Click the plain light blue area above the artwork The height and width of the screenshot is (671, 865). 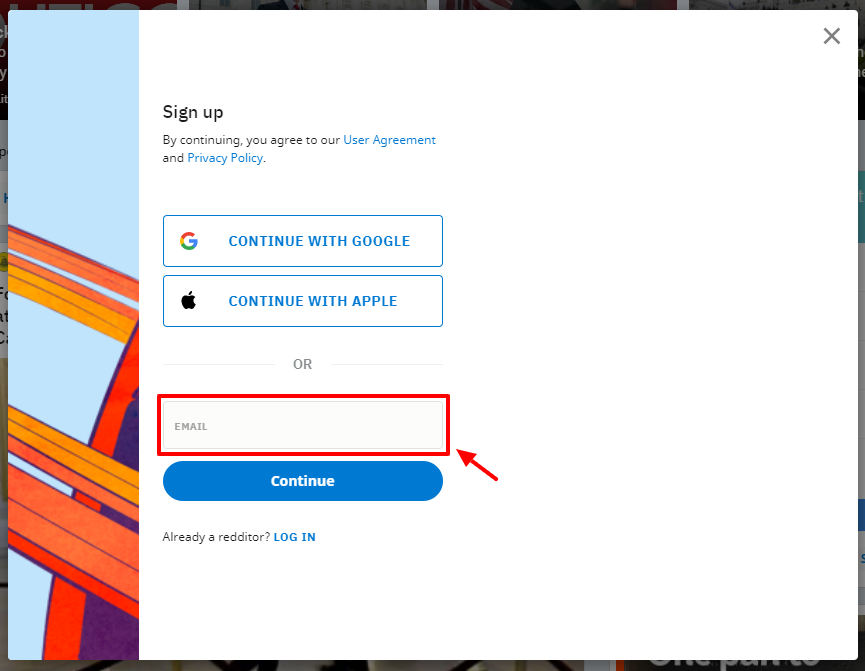tap(73, 110)
